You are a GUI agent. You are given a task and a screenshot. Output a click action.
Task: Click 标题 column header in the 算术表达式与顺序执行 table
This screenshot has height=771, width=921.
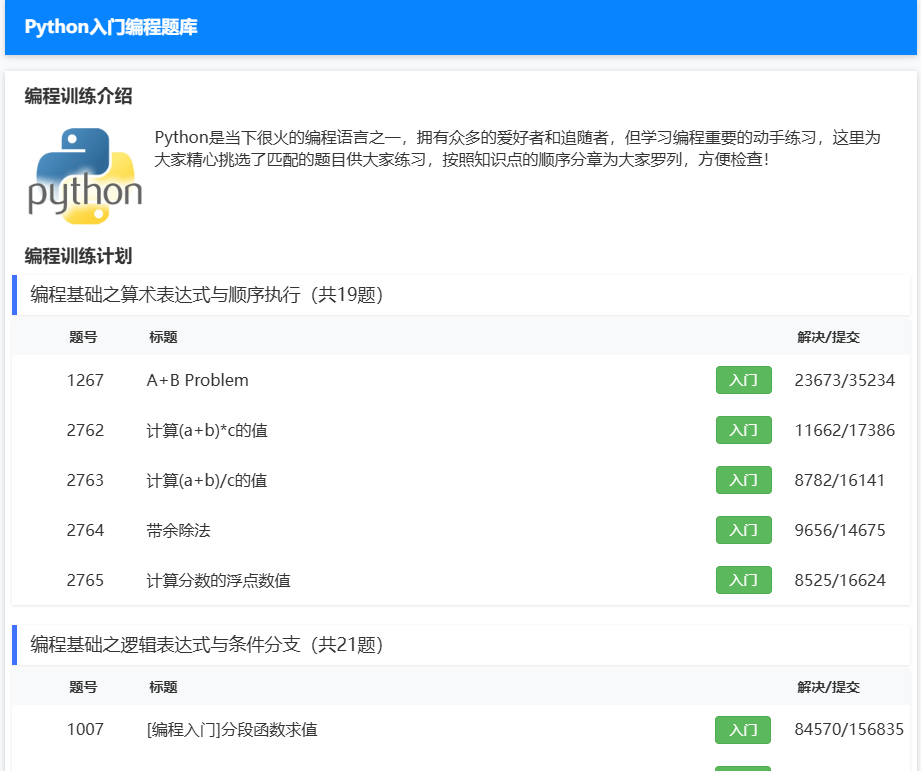163,337
